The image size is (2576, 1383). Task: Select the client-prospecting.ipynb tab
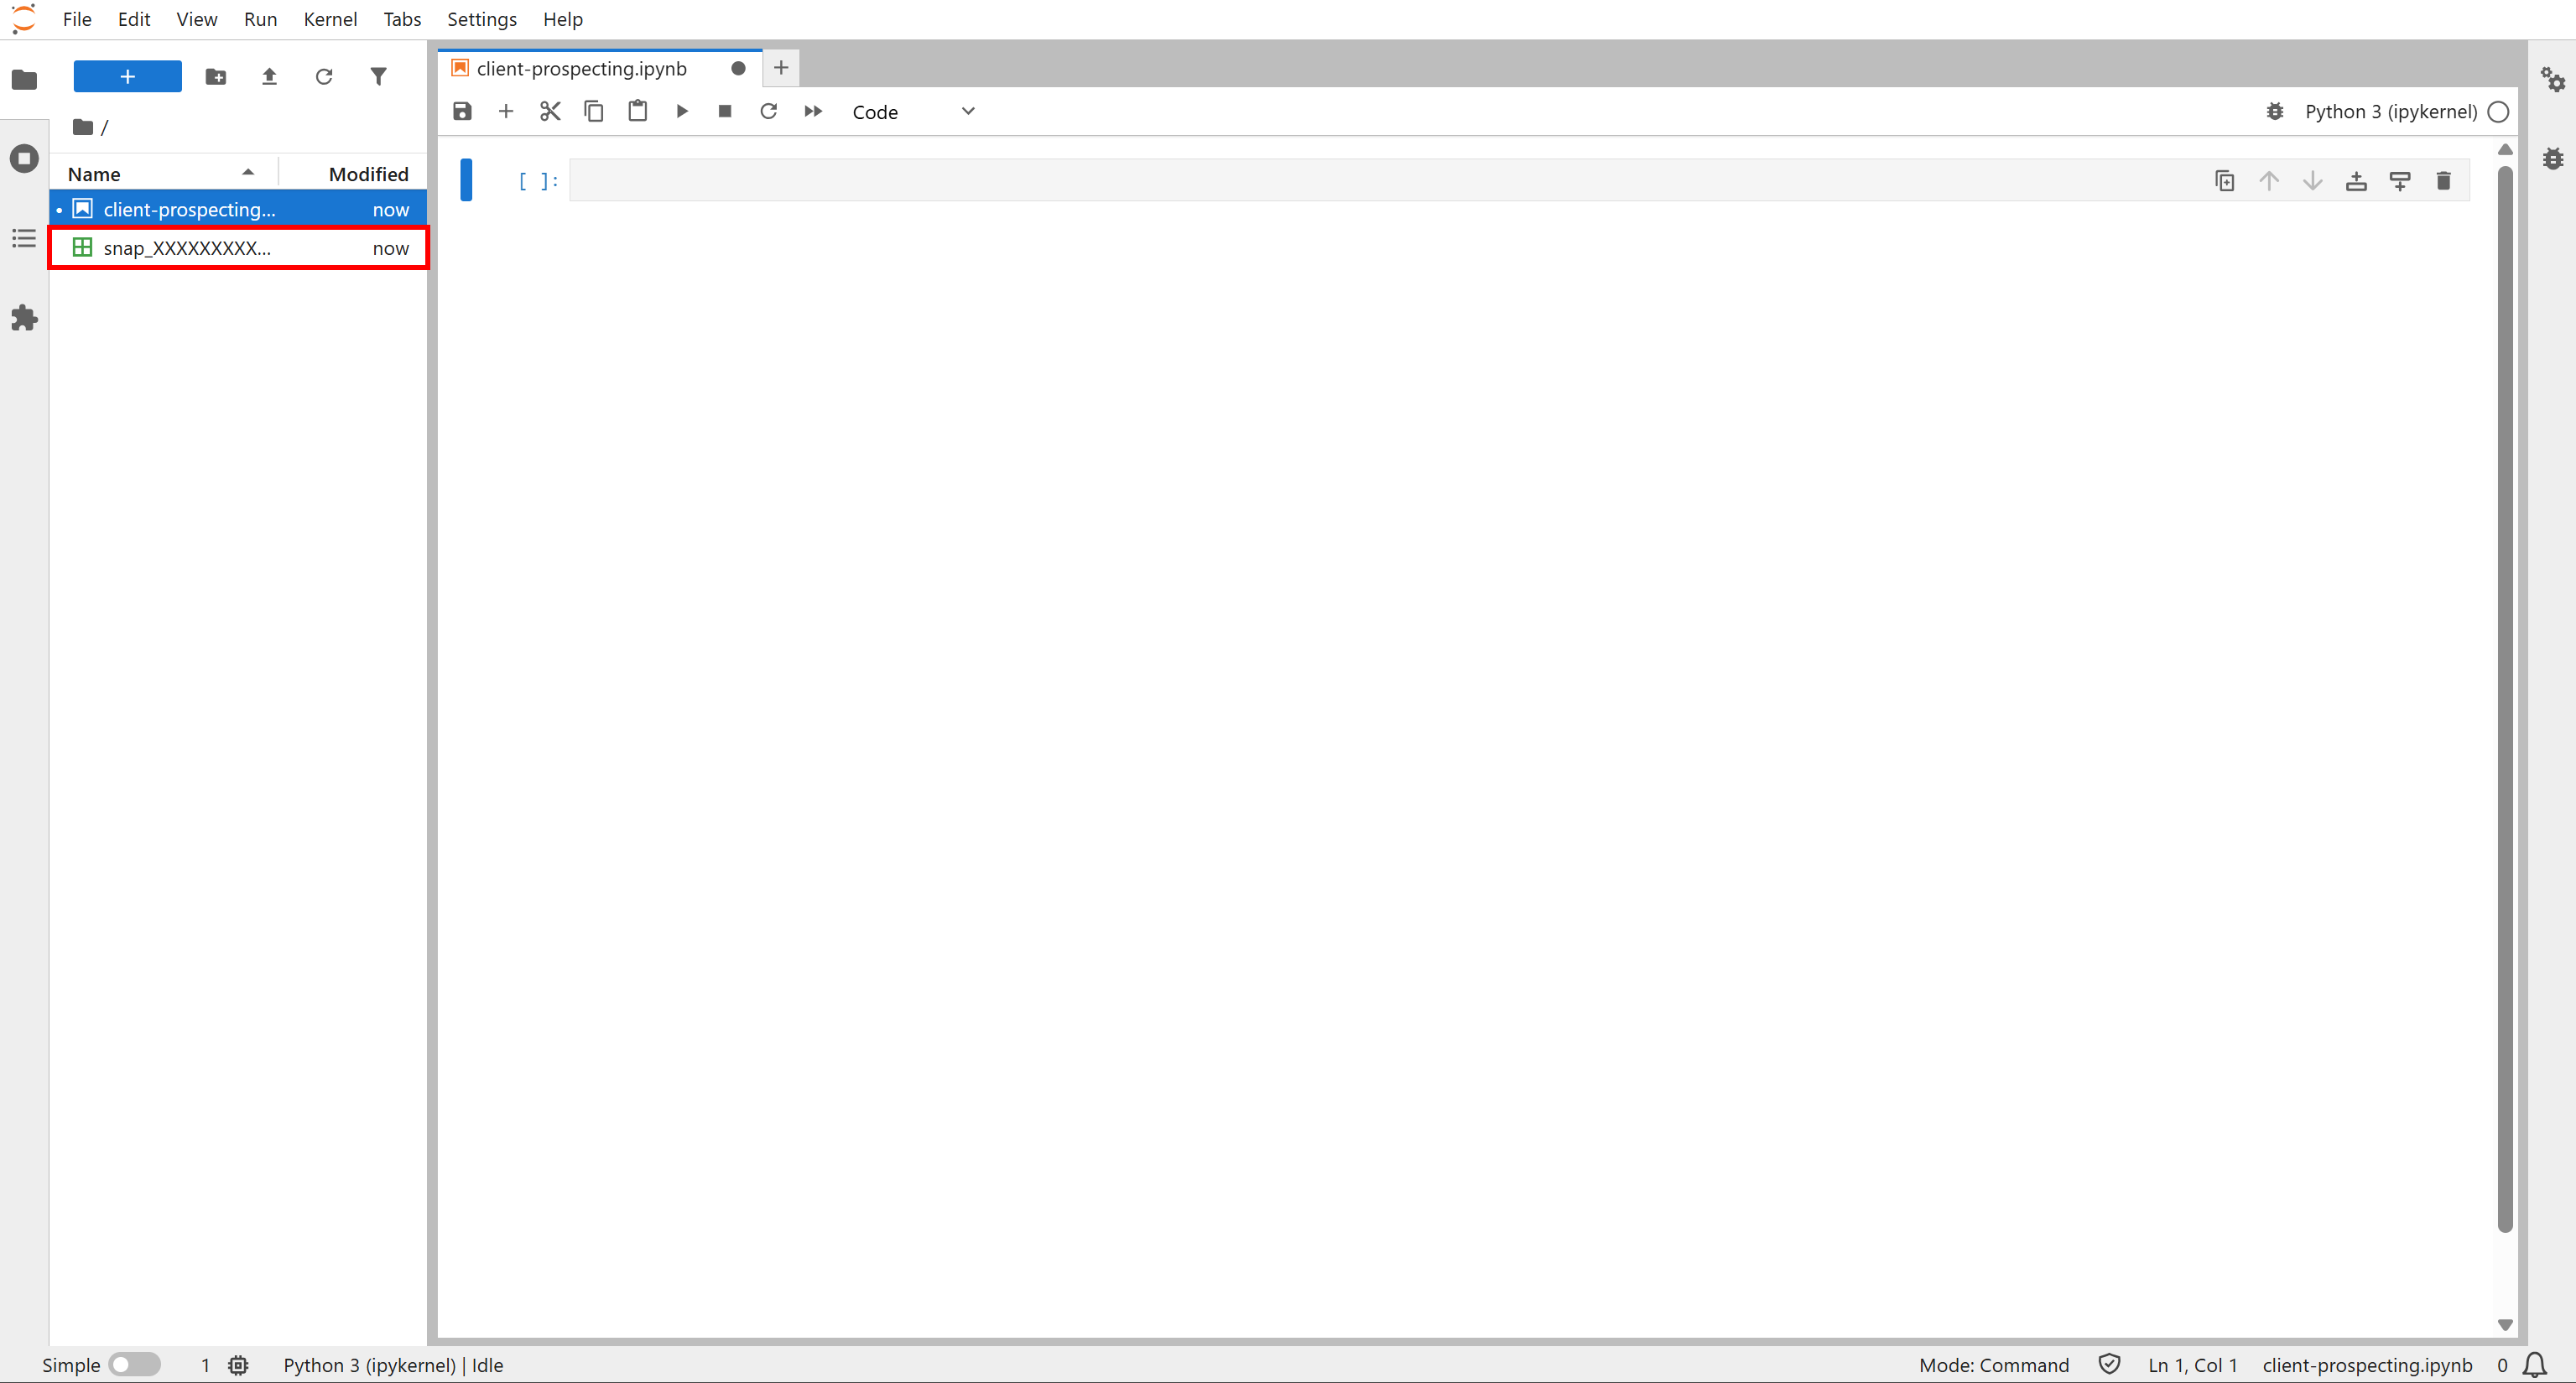pyautogui.click(x=583, y=68)
